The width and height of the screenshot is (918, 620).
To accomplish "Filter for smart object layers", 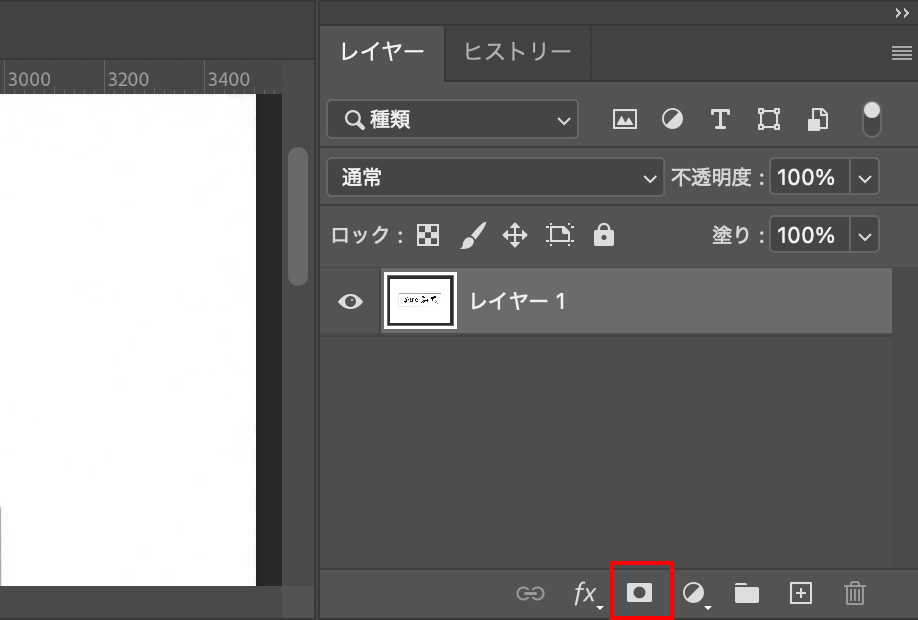I will pos(817,120).
